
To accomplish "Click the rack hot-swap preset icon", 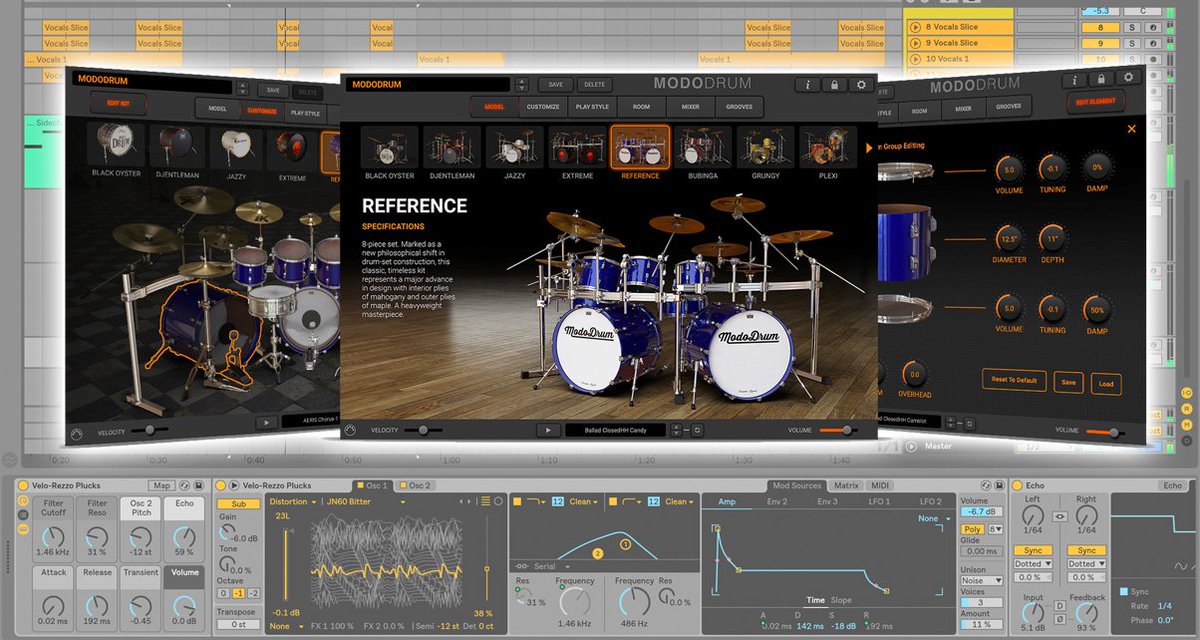I will [184, 485].
